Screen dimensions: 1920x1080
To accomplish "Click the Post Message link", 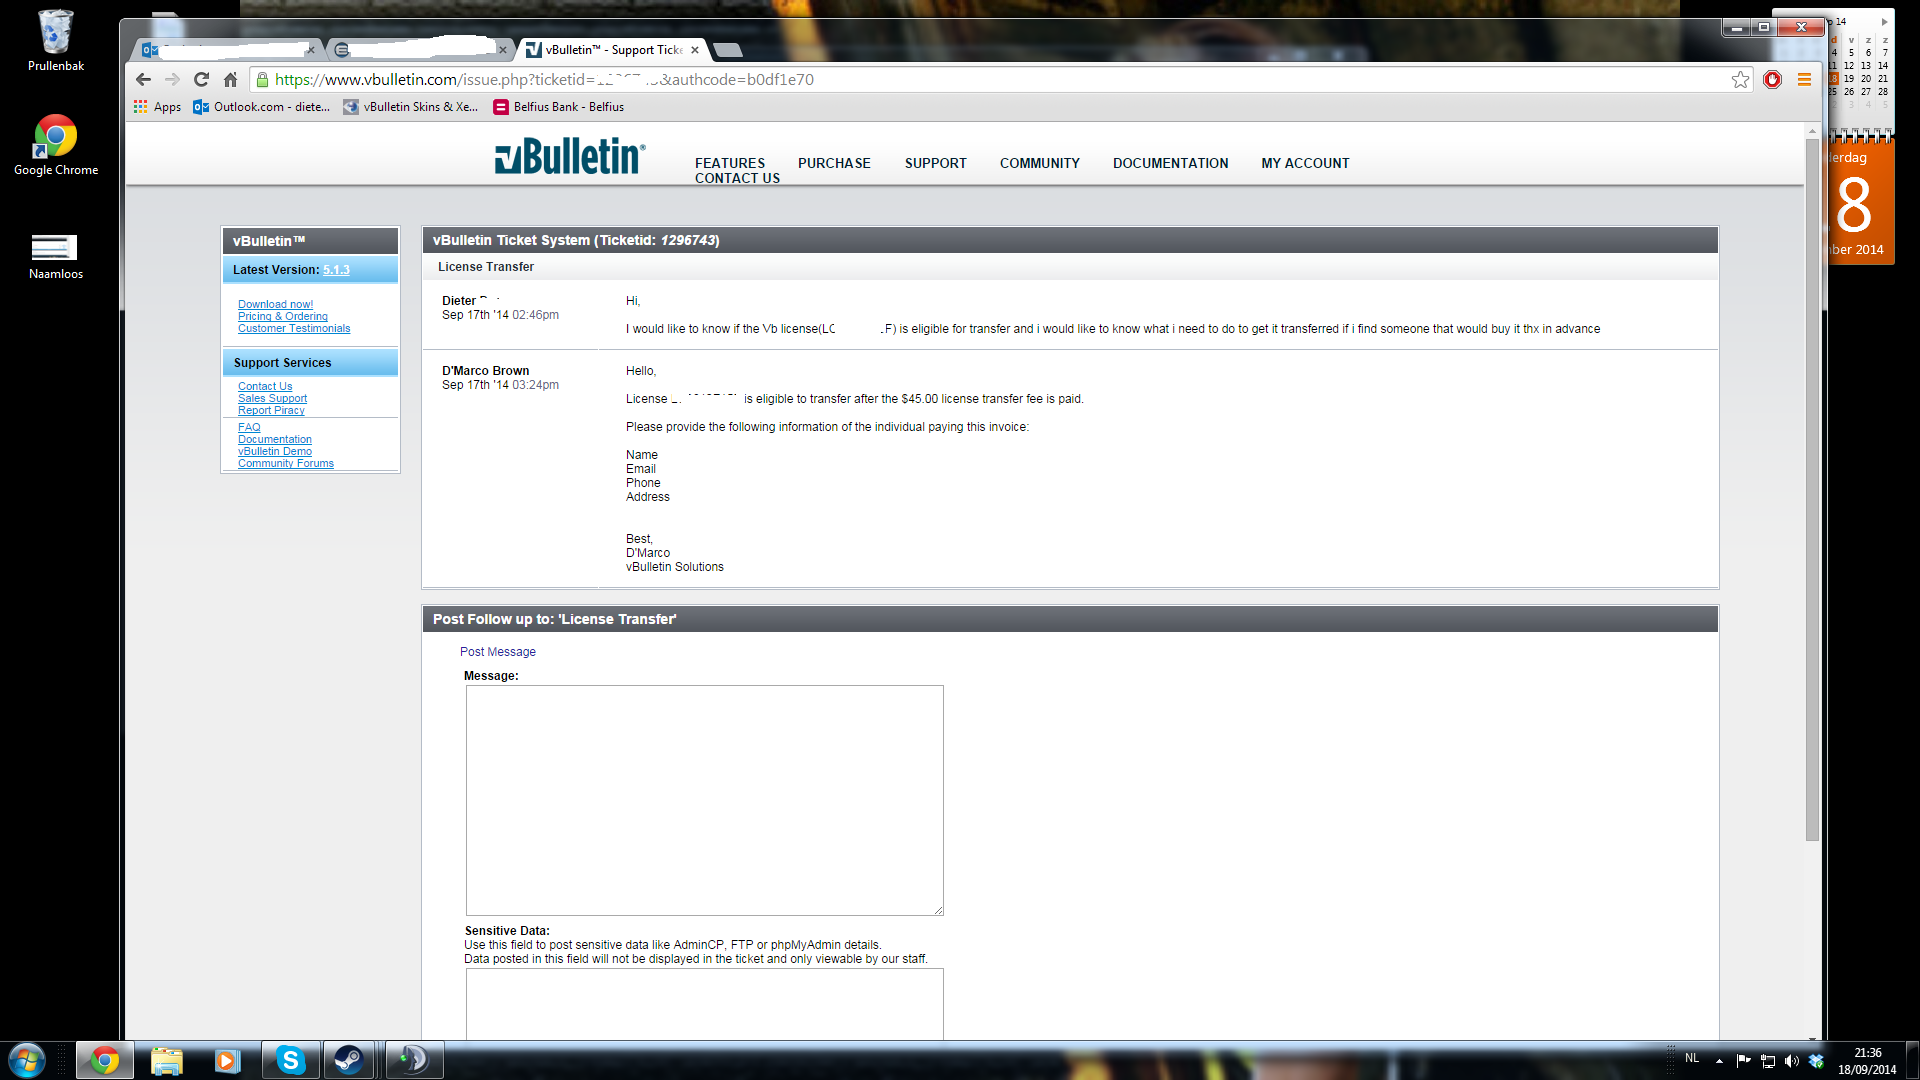I will 498,652.
